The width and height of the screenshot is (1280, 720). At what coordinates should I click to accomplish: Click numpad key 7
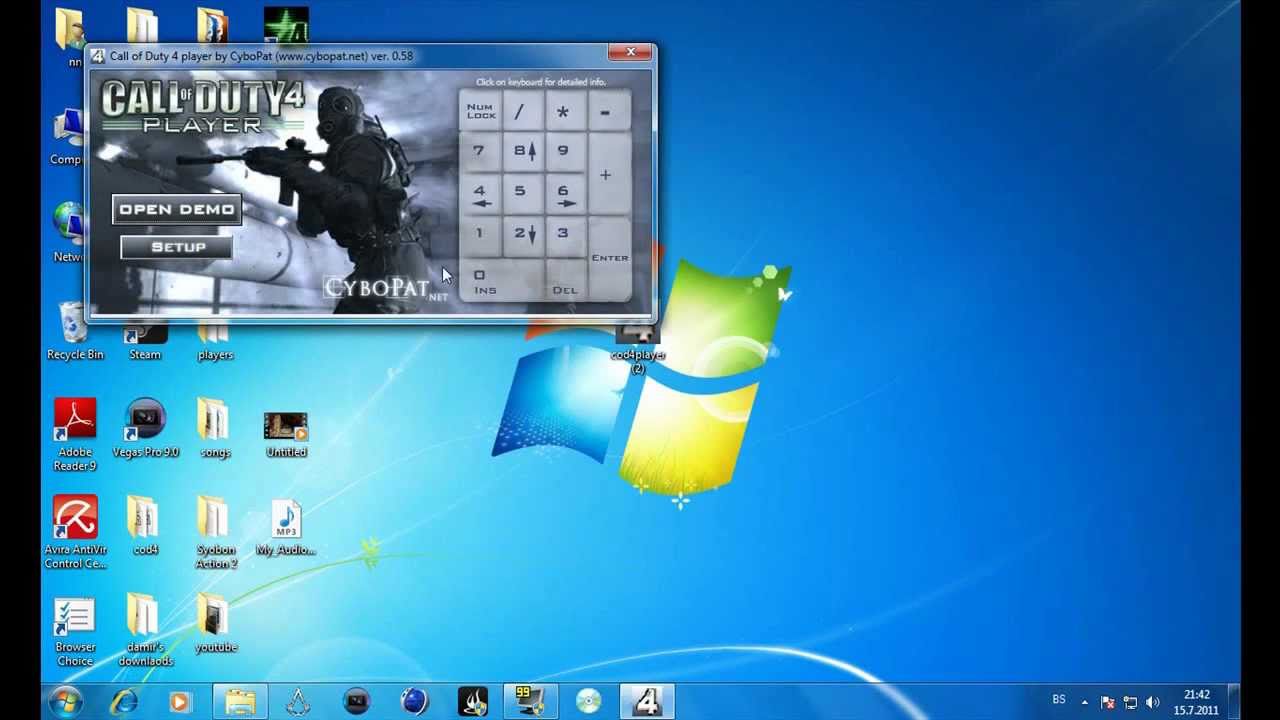480,151
